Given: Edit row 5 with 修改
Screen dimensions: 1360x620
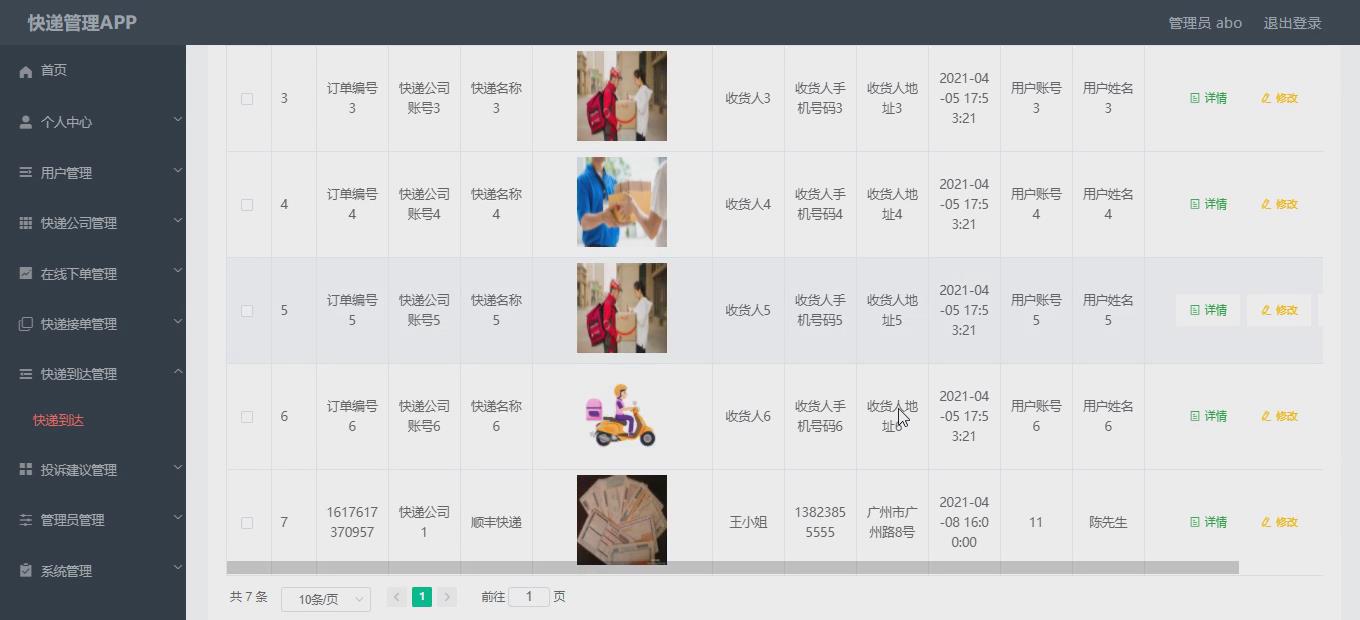Looking at the screenshot, I should click(x=1279, y=310).
